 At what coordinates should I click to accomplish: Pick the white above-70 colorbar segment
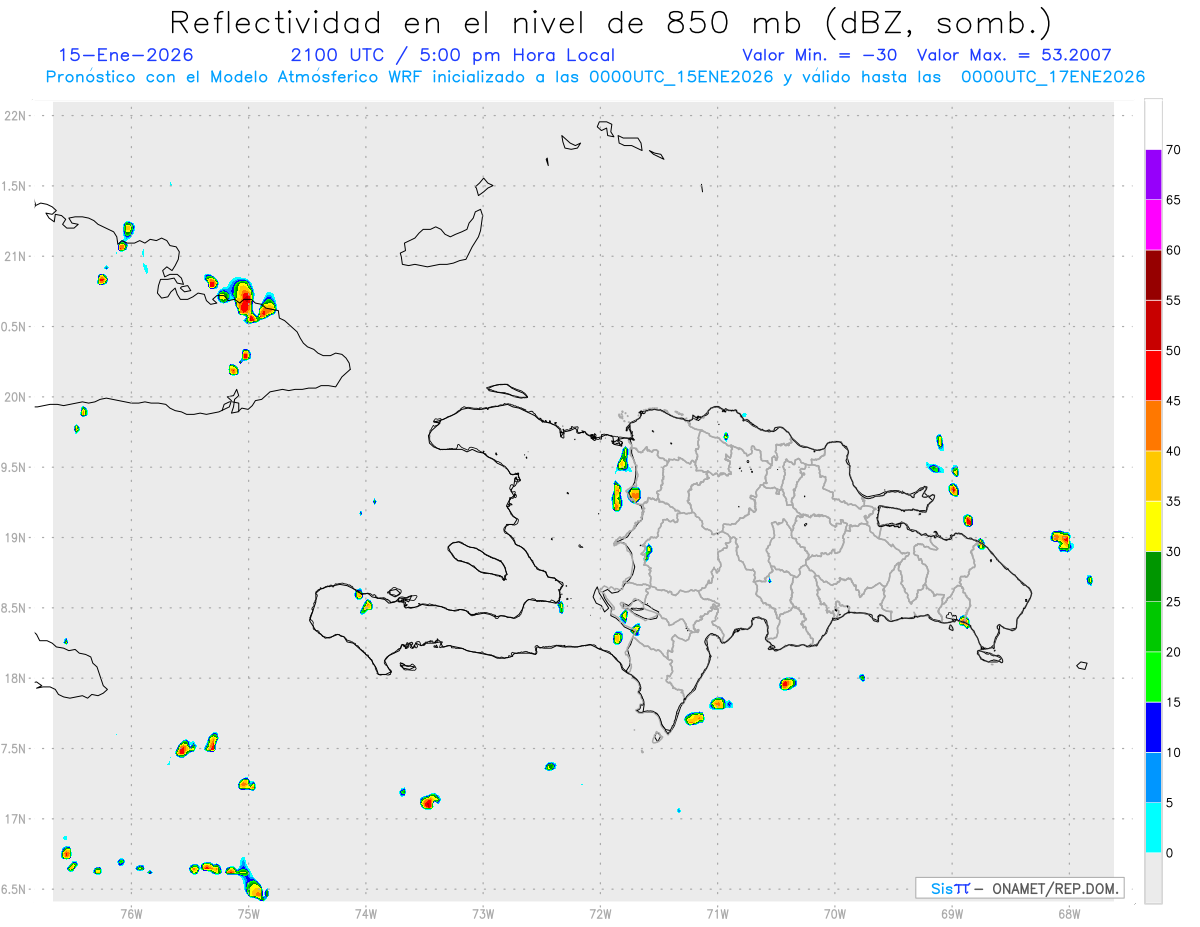pos(1153,124)
